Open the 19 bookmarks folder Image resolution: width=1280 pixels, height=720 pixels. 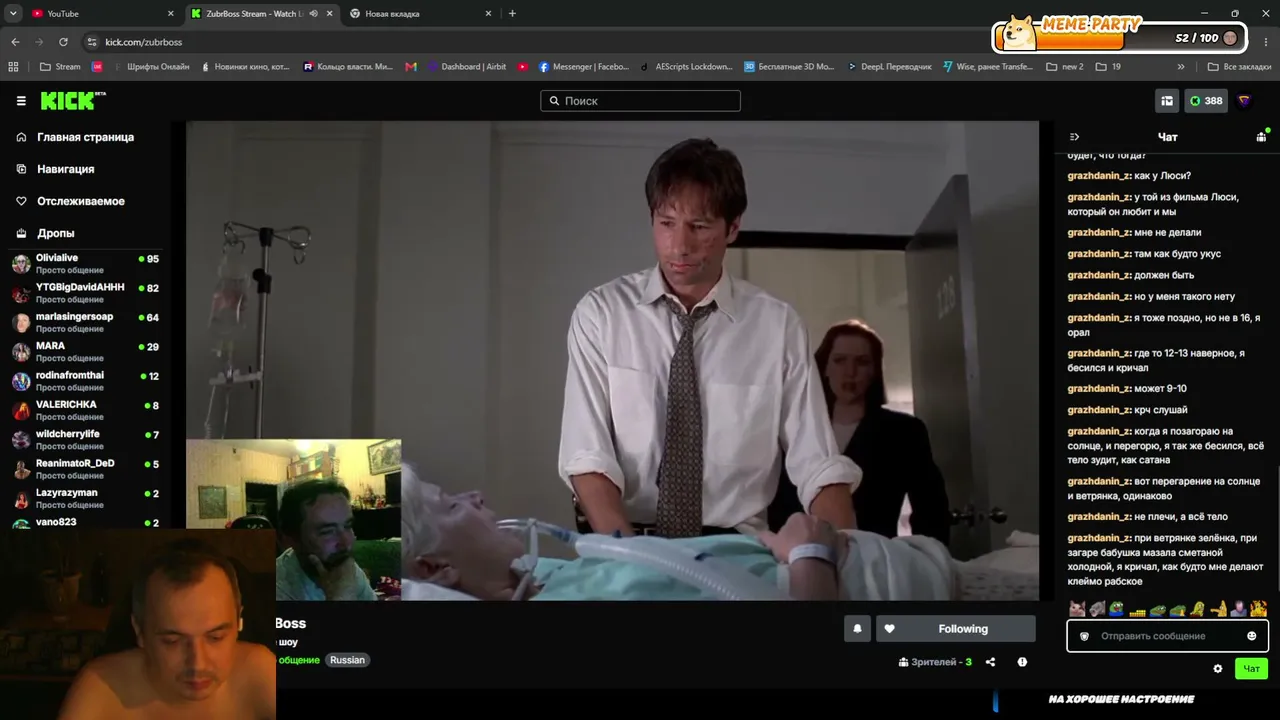tap(1108, 67)
